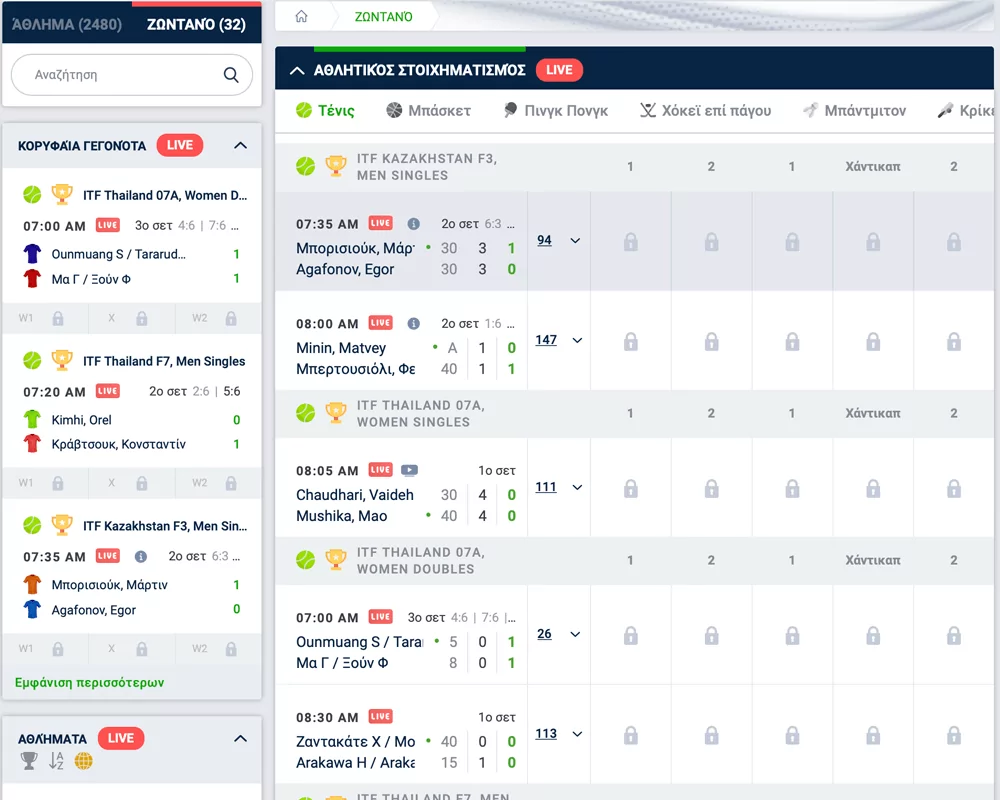
Task: Select the Μπάσκετ sport tab
Action: point(428,111)
